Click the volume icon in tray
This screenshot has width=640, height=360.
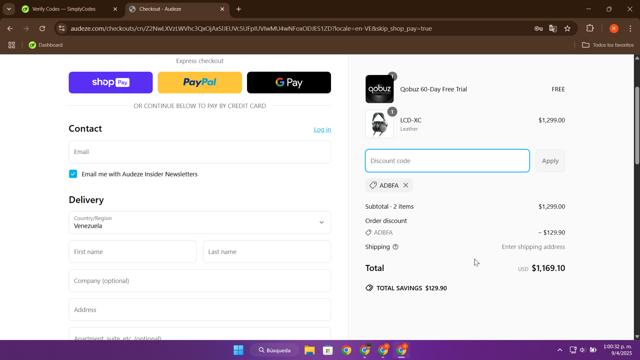[583, 350]
